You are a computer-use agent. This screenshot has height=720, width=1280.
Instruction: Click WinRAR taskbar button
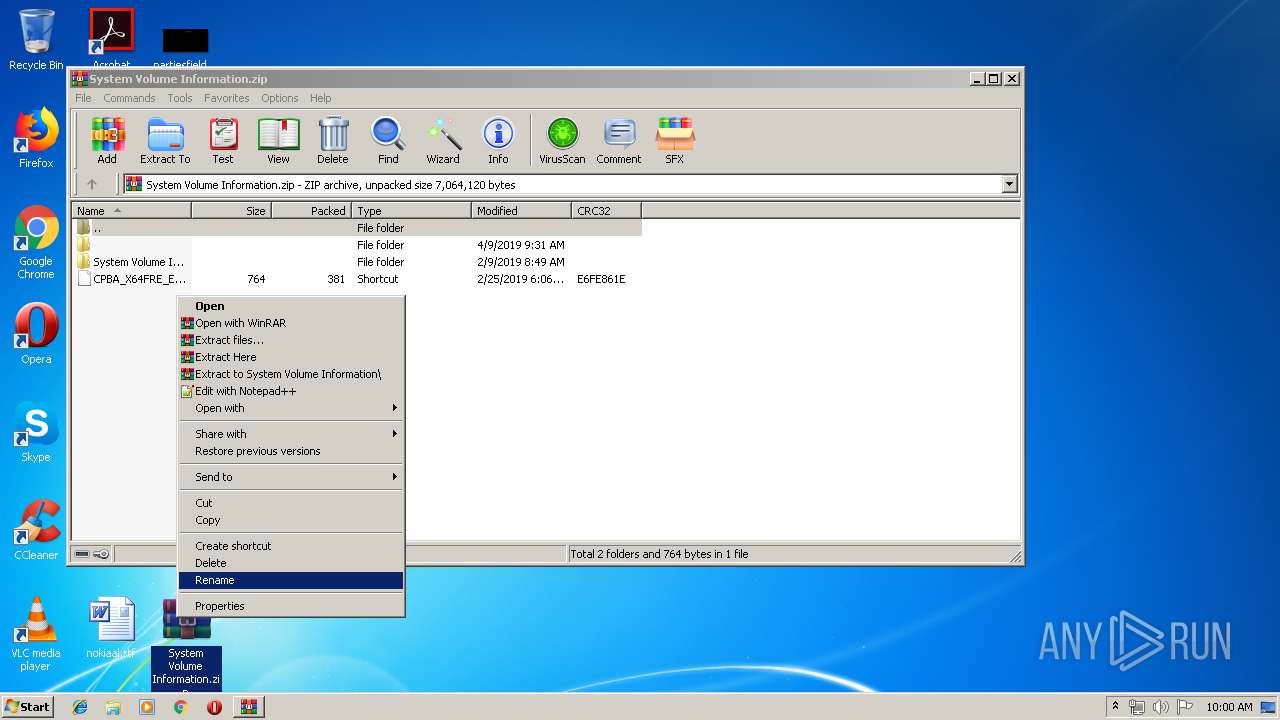(249, 707)
